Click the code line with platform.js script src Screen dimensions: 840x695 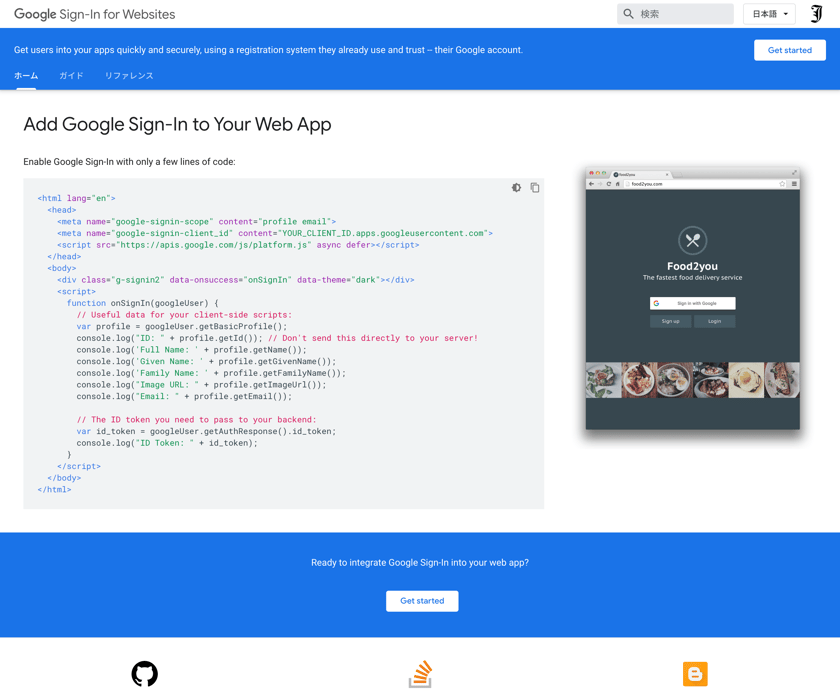(x=238, y=245)
